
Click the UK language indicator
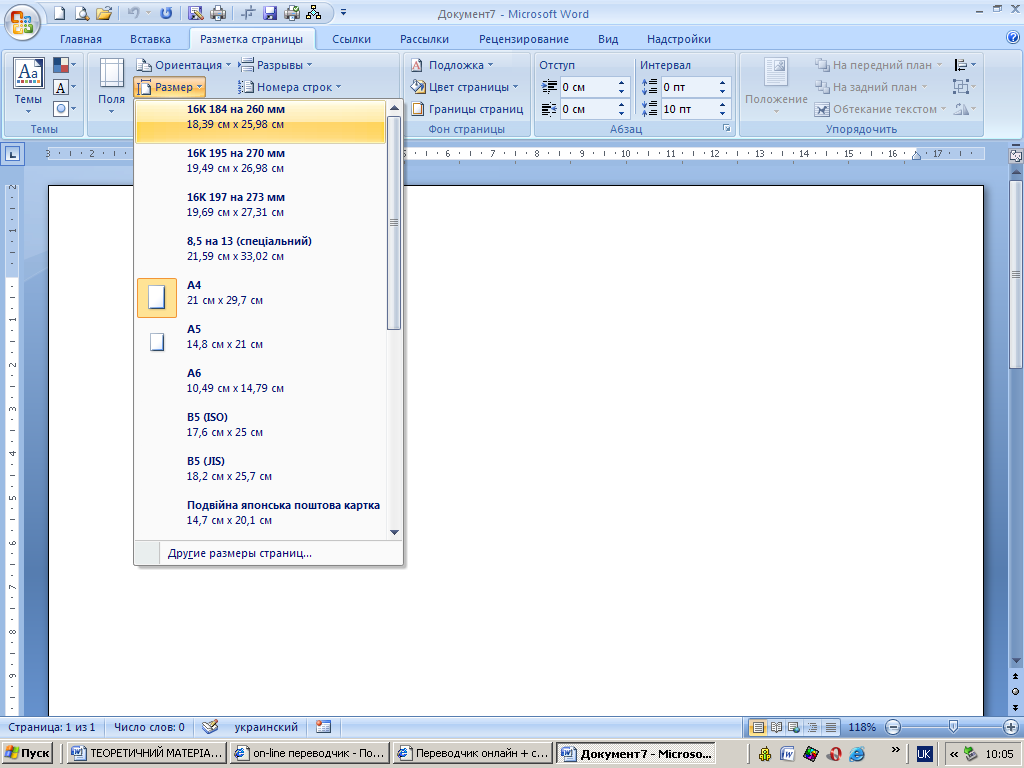coord(924,754)
